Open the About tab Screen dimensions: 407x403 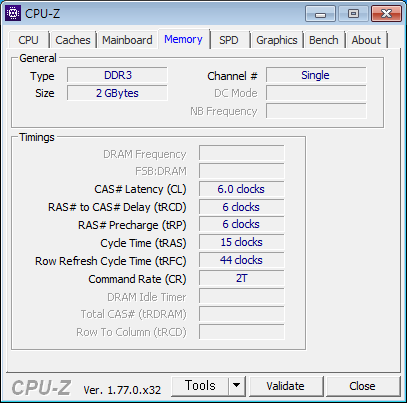366,40
